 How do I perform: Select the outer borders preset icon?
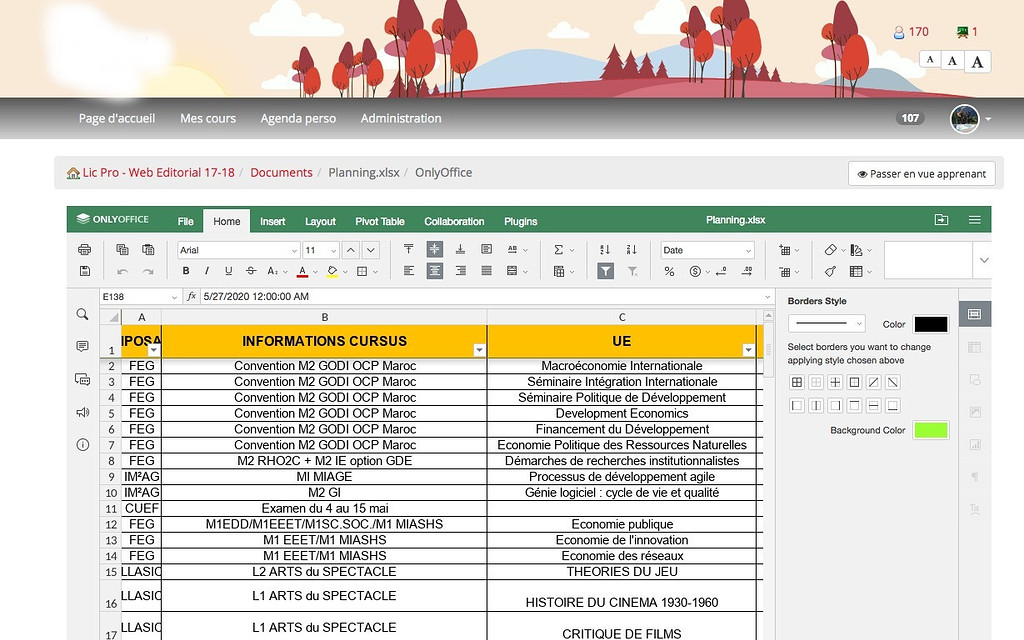[854, 382]
